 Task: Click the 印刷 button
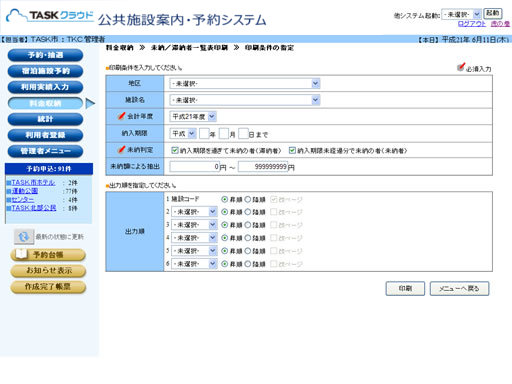pos(405,289)
